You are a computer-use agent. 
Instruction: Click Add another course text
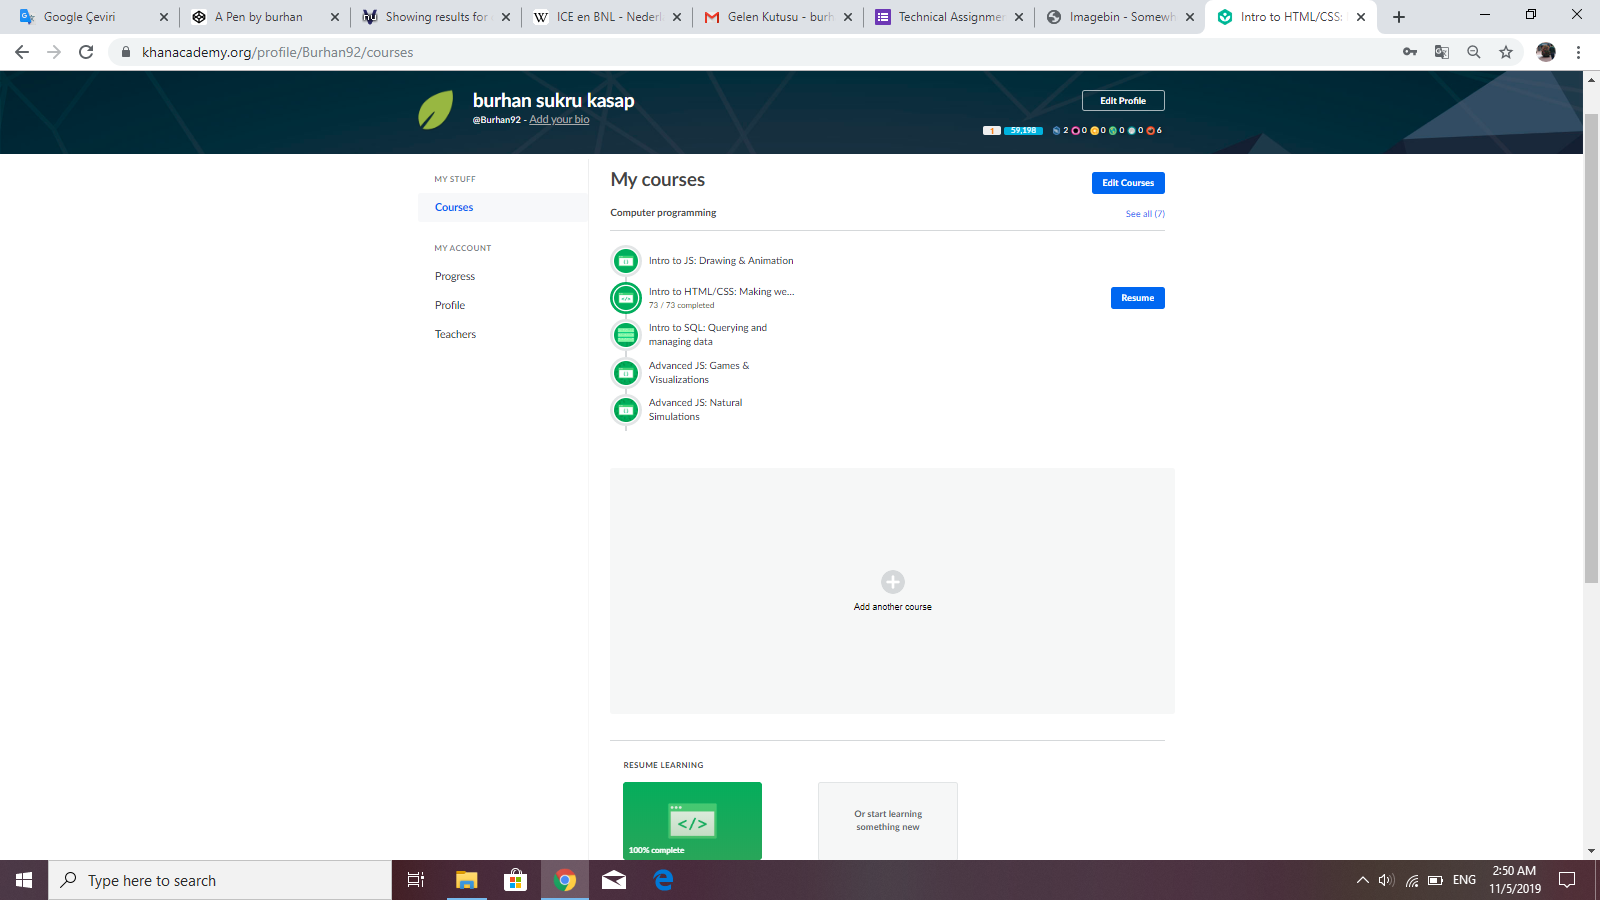[x=893, y=607]
